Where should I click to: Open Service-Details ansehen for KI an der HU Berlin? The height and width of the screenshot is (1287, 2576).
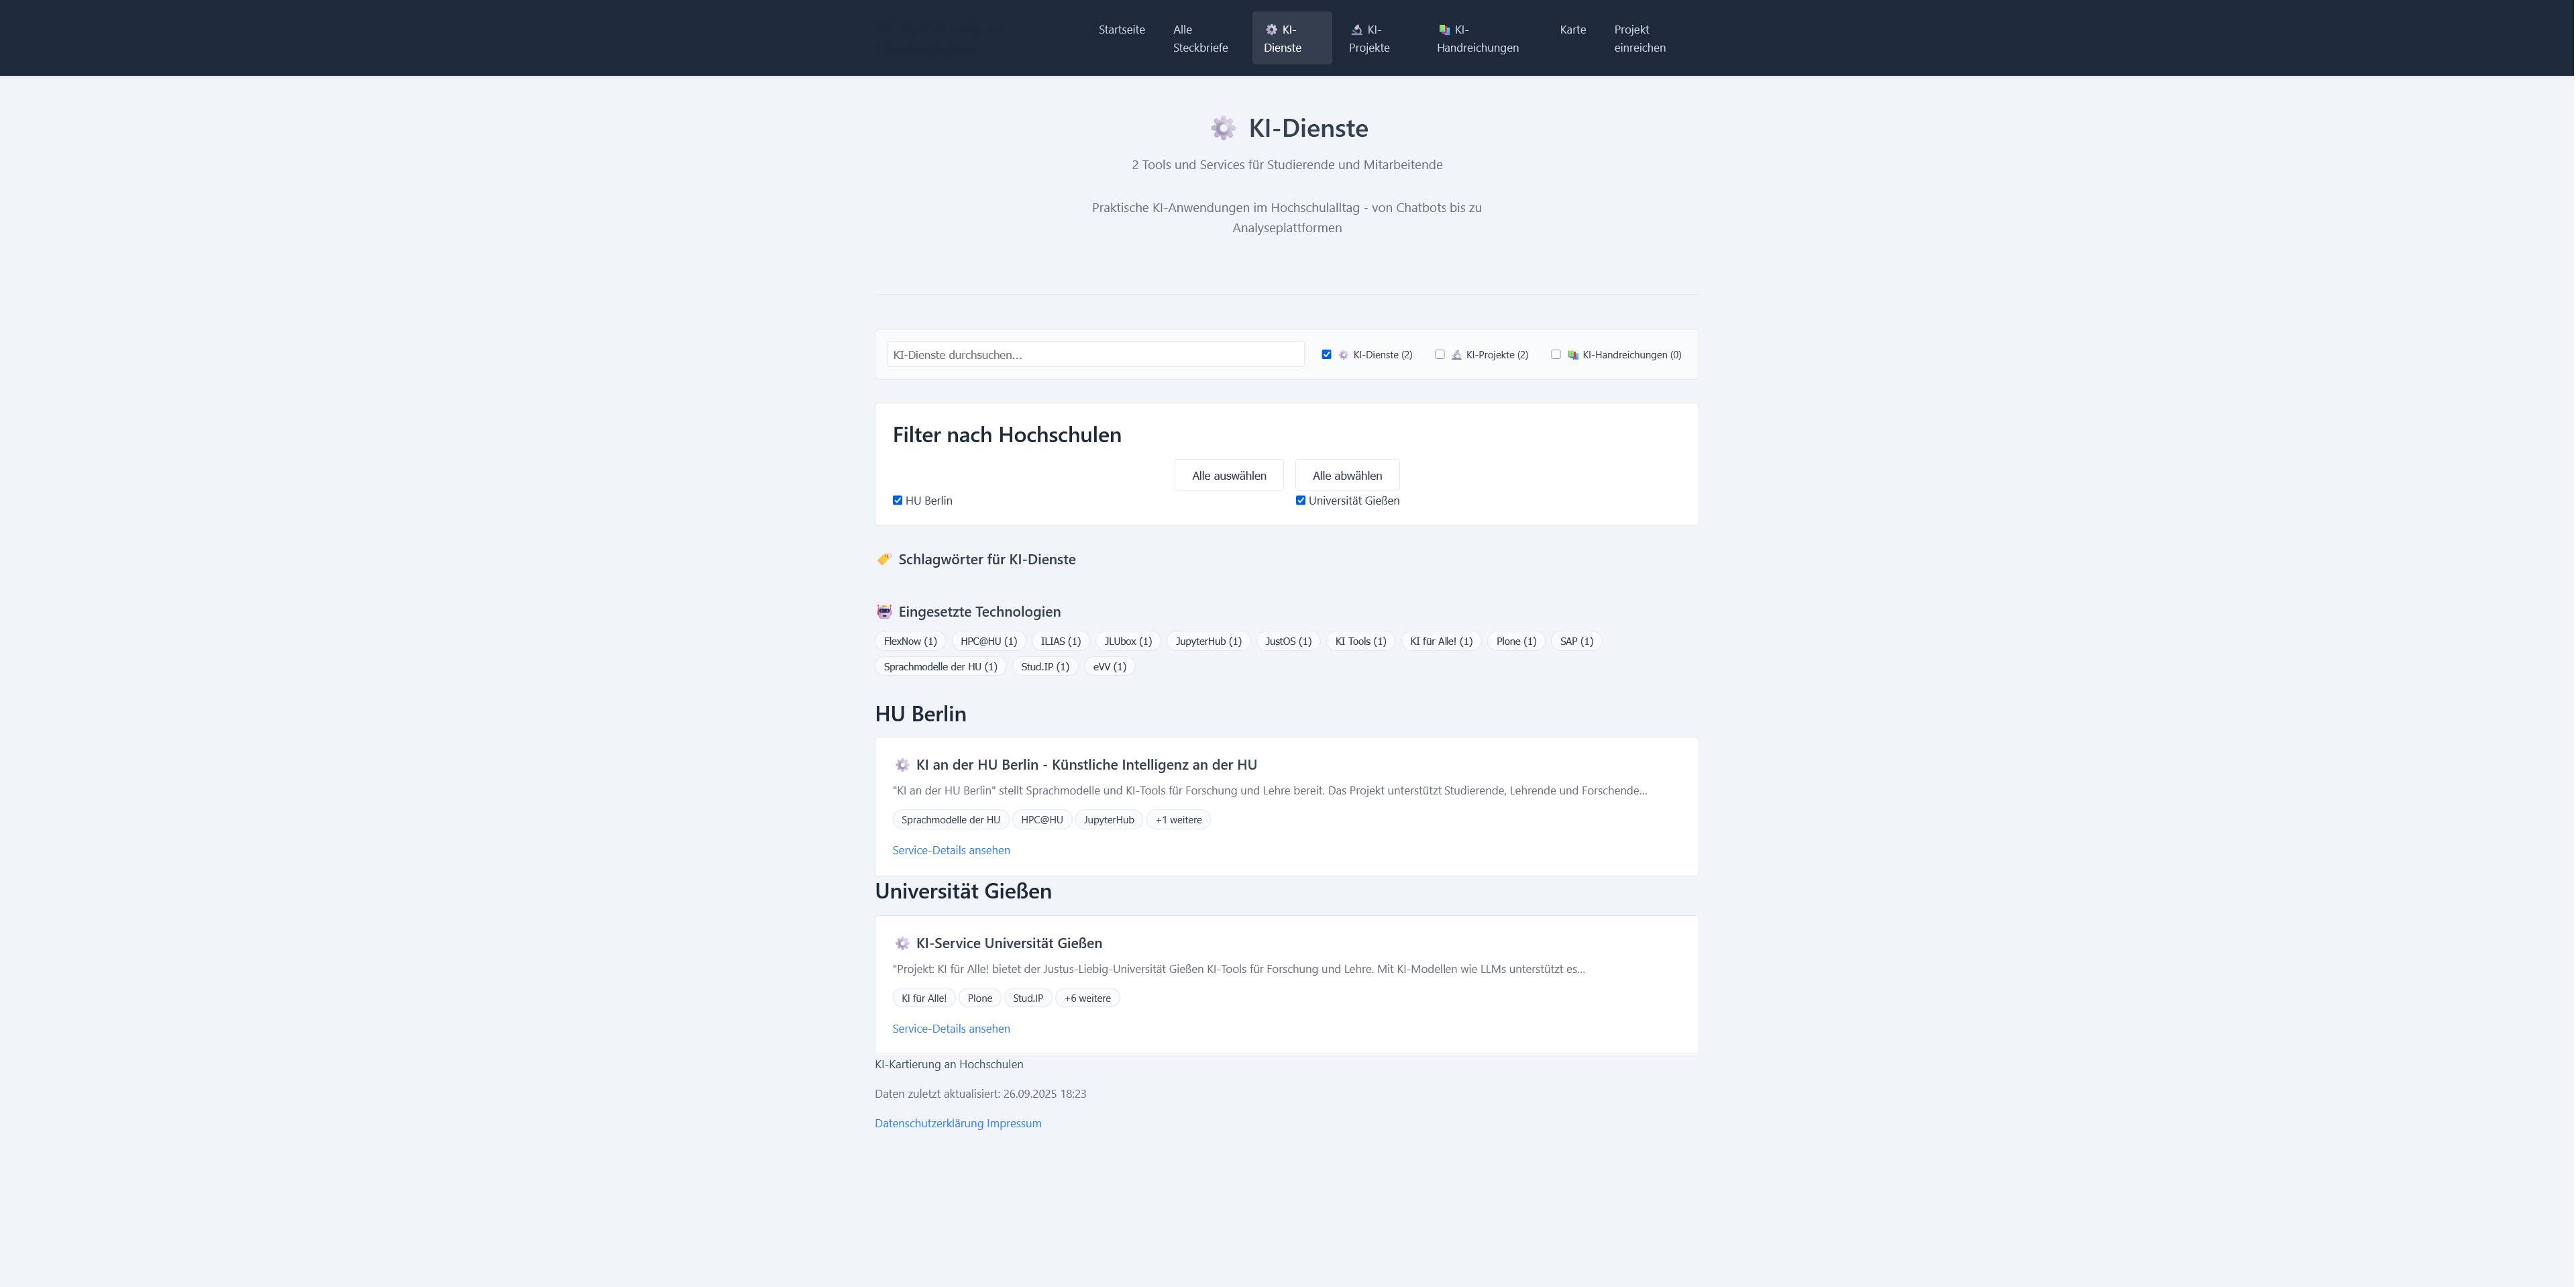pyautogui.click(x=950, y=849)
